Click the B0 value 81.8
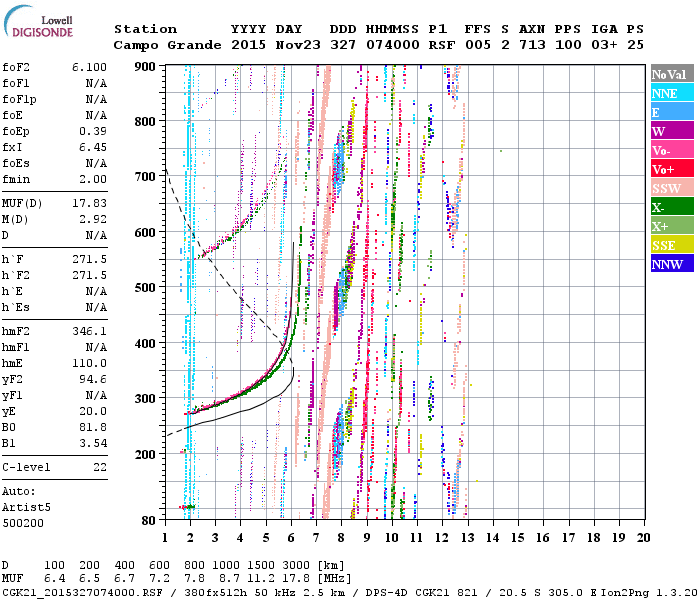 click(93, 427)
